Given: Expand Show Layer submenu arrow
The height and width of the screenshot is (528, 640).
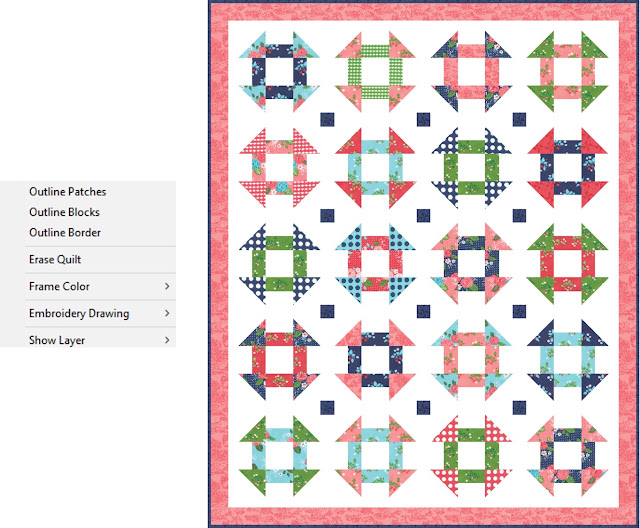Looking at the screenshot, I should (x=167, y=340).
